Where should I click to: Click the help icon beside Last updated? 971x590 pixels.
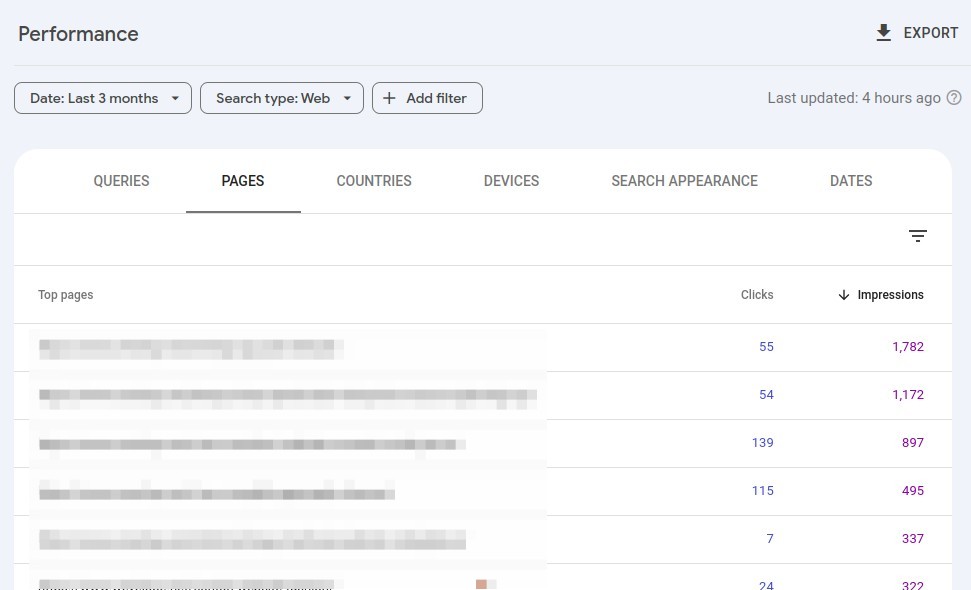[954, 98]
